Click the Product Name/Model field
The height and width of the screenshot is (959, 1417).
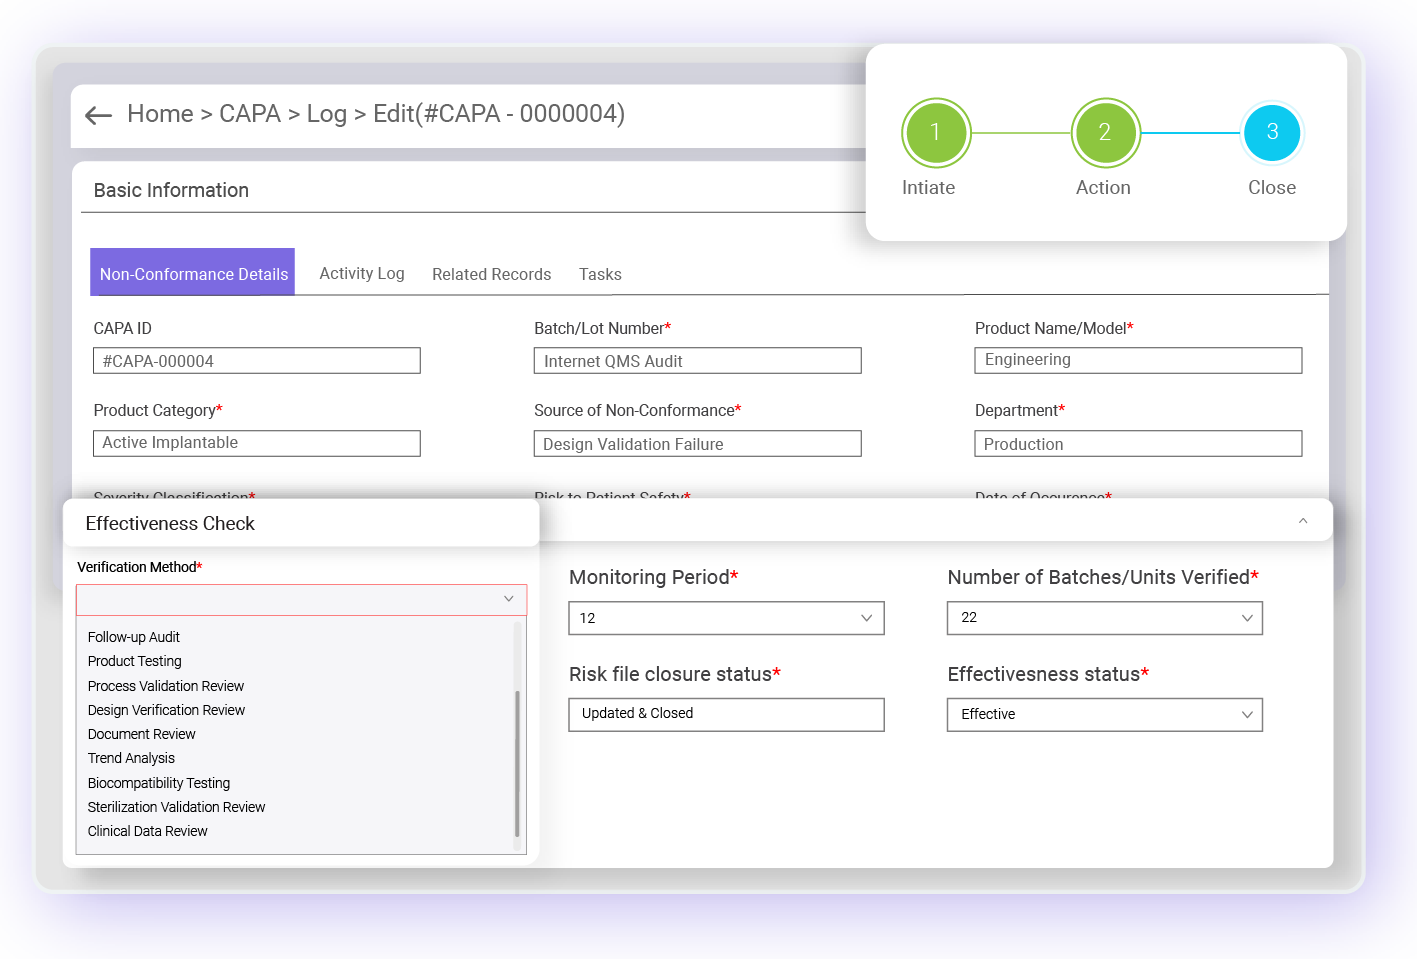tap(1138, 360)
